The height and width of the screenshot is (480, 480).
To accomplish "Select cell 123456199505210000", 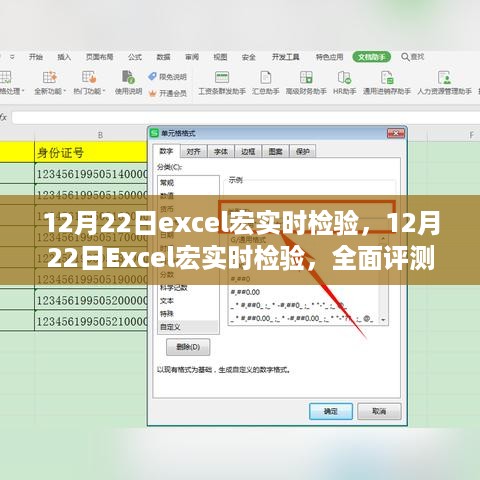I will 91,321.
